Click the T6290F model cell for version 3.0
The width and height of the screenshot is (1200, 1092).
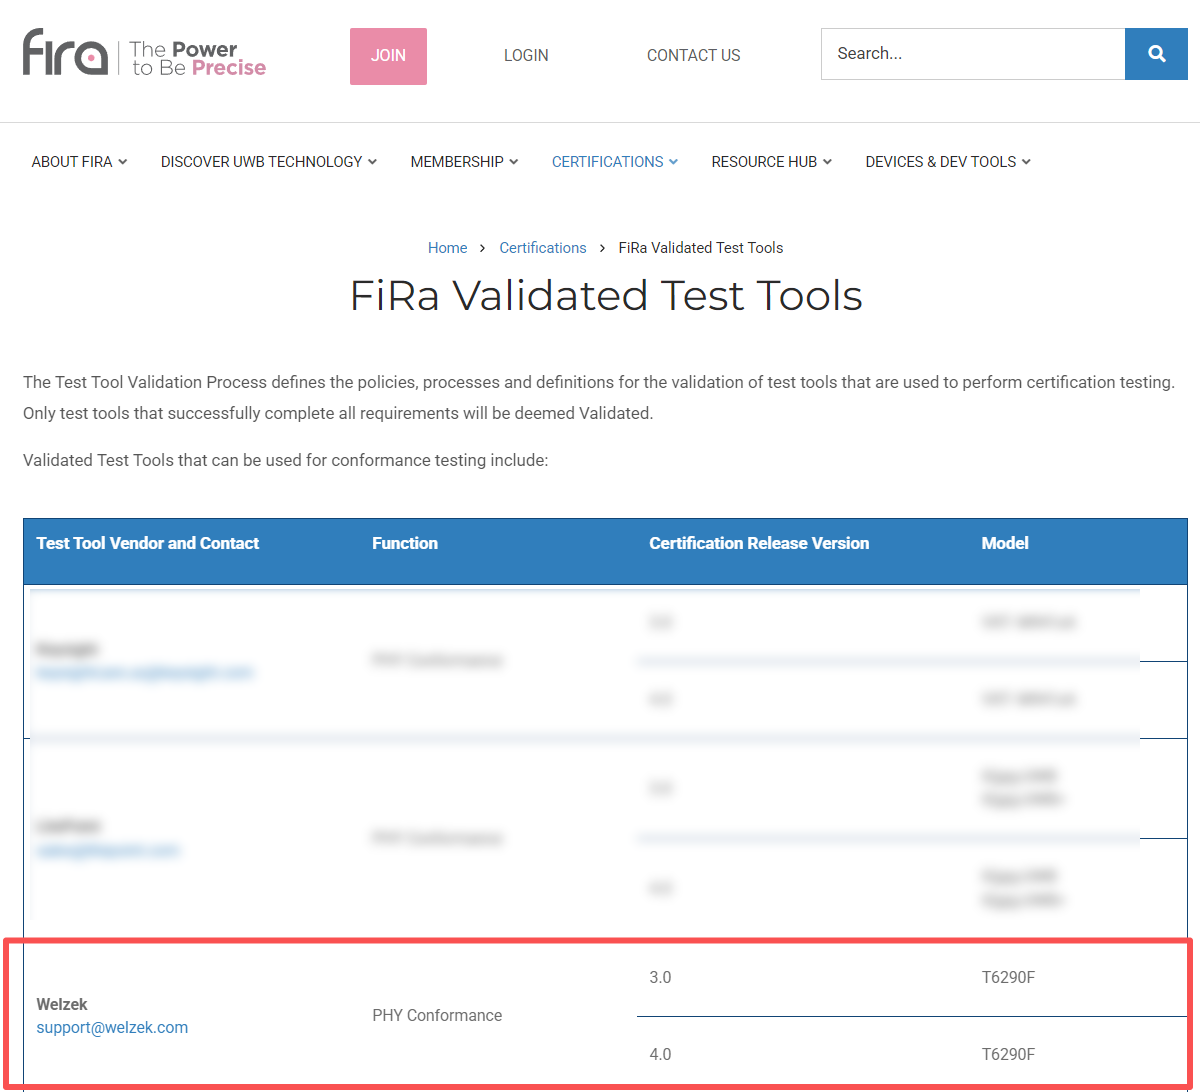tap(1008, 977)
